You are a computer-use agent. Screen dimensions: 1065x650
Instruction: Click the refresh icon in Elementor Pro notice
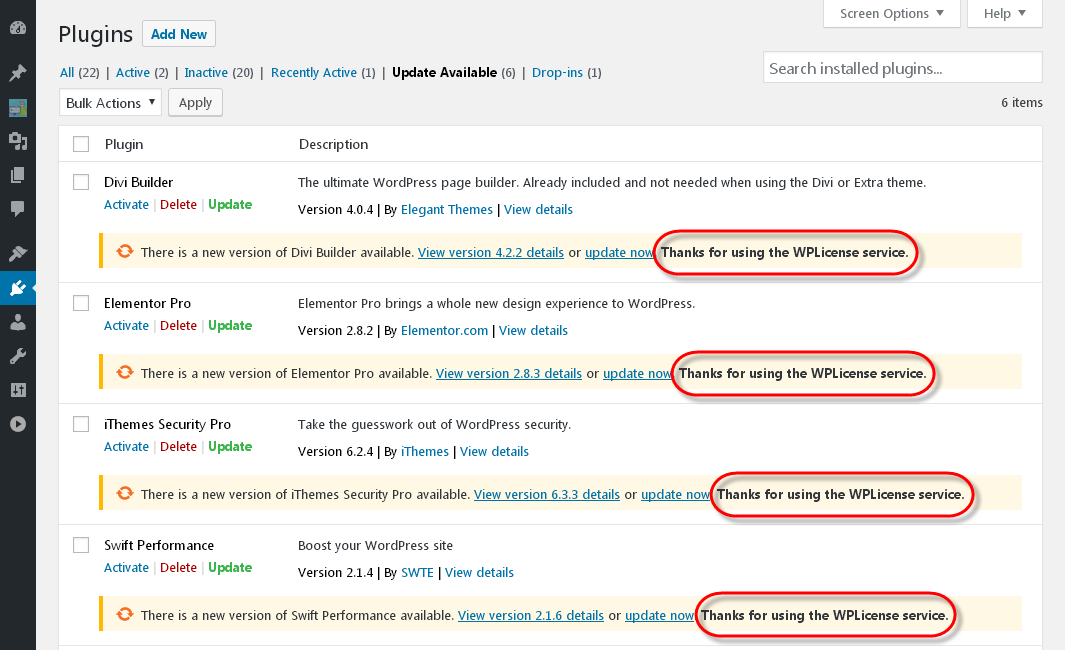pyautogui.click(x=124, y=372)
